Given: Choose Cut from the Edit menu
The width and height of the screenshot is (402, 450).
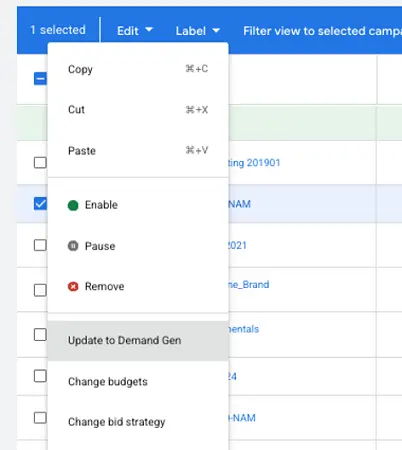Looking at the screenshot, I should [138, 110].
